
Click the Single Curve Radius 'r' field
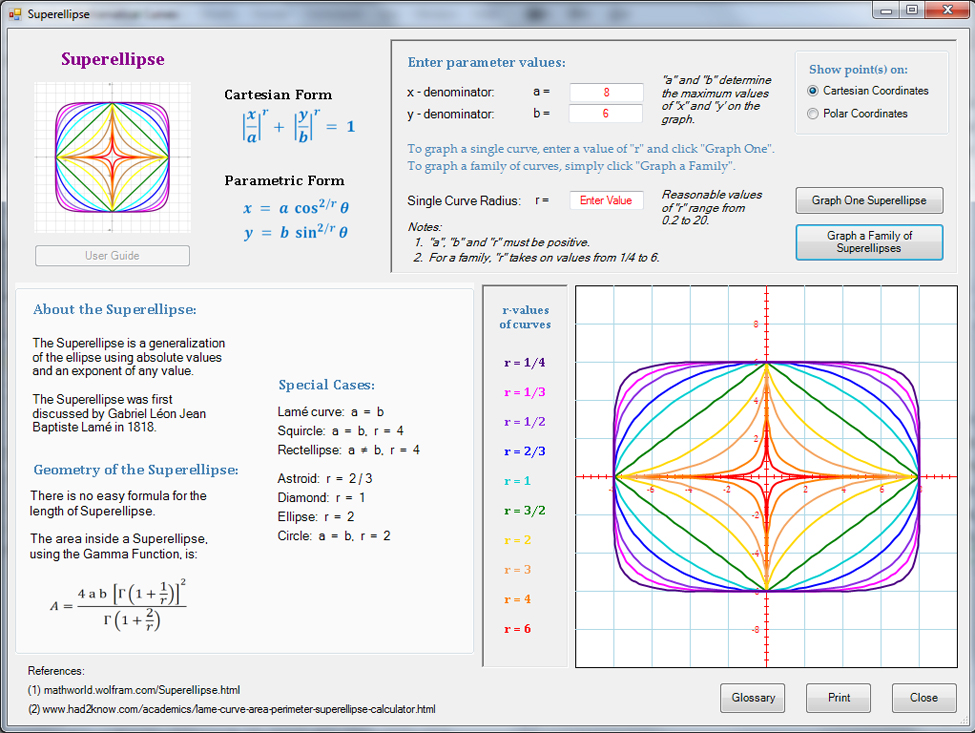606,200
